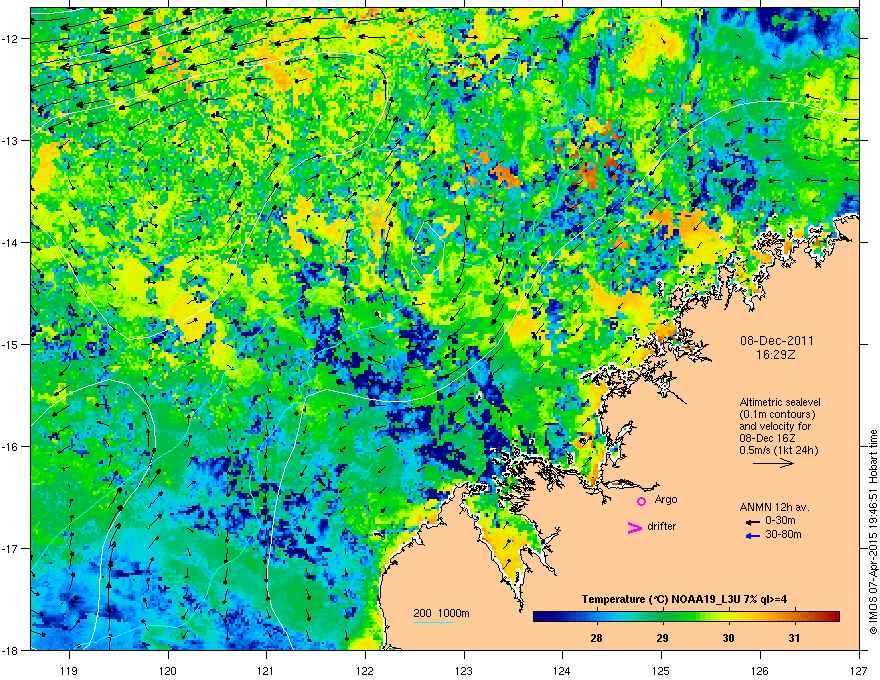The image size is (880, 680).
Task: Click longitude label 122 on bottom axis
Action: (x=365, y=670)
